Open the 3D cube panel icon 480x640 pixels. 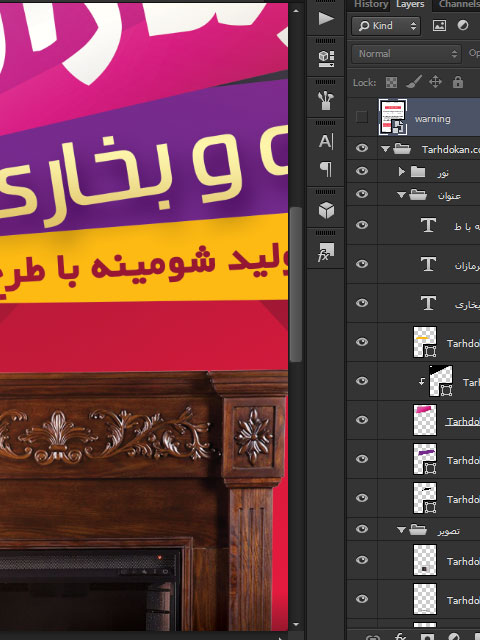(326, 211)
